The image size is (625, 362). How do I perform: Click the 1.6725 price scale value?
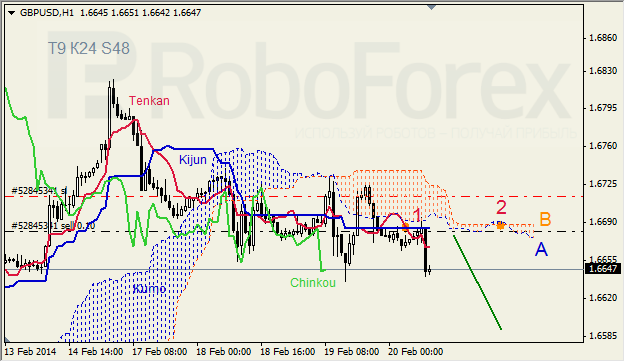[x=603, y=184]
